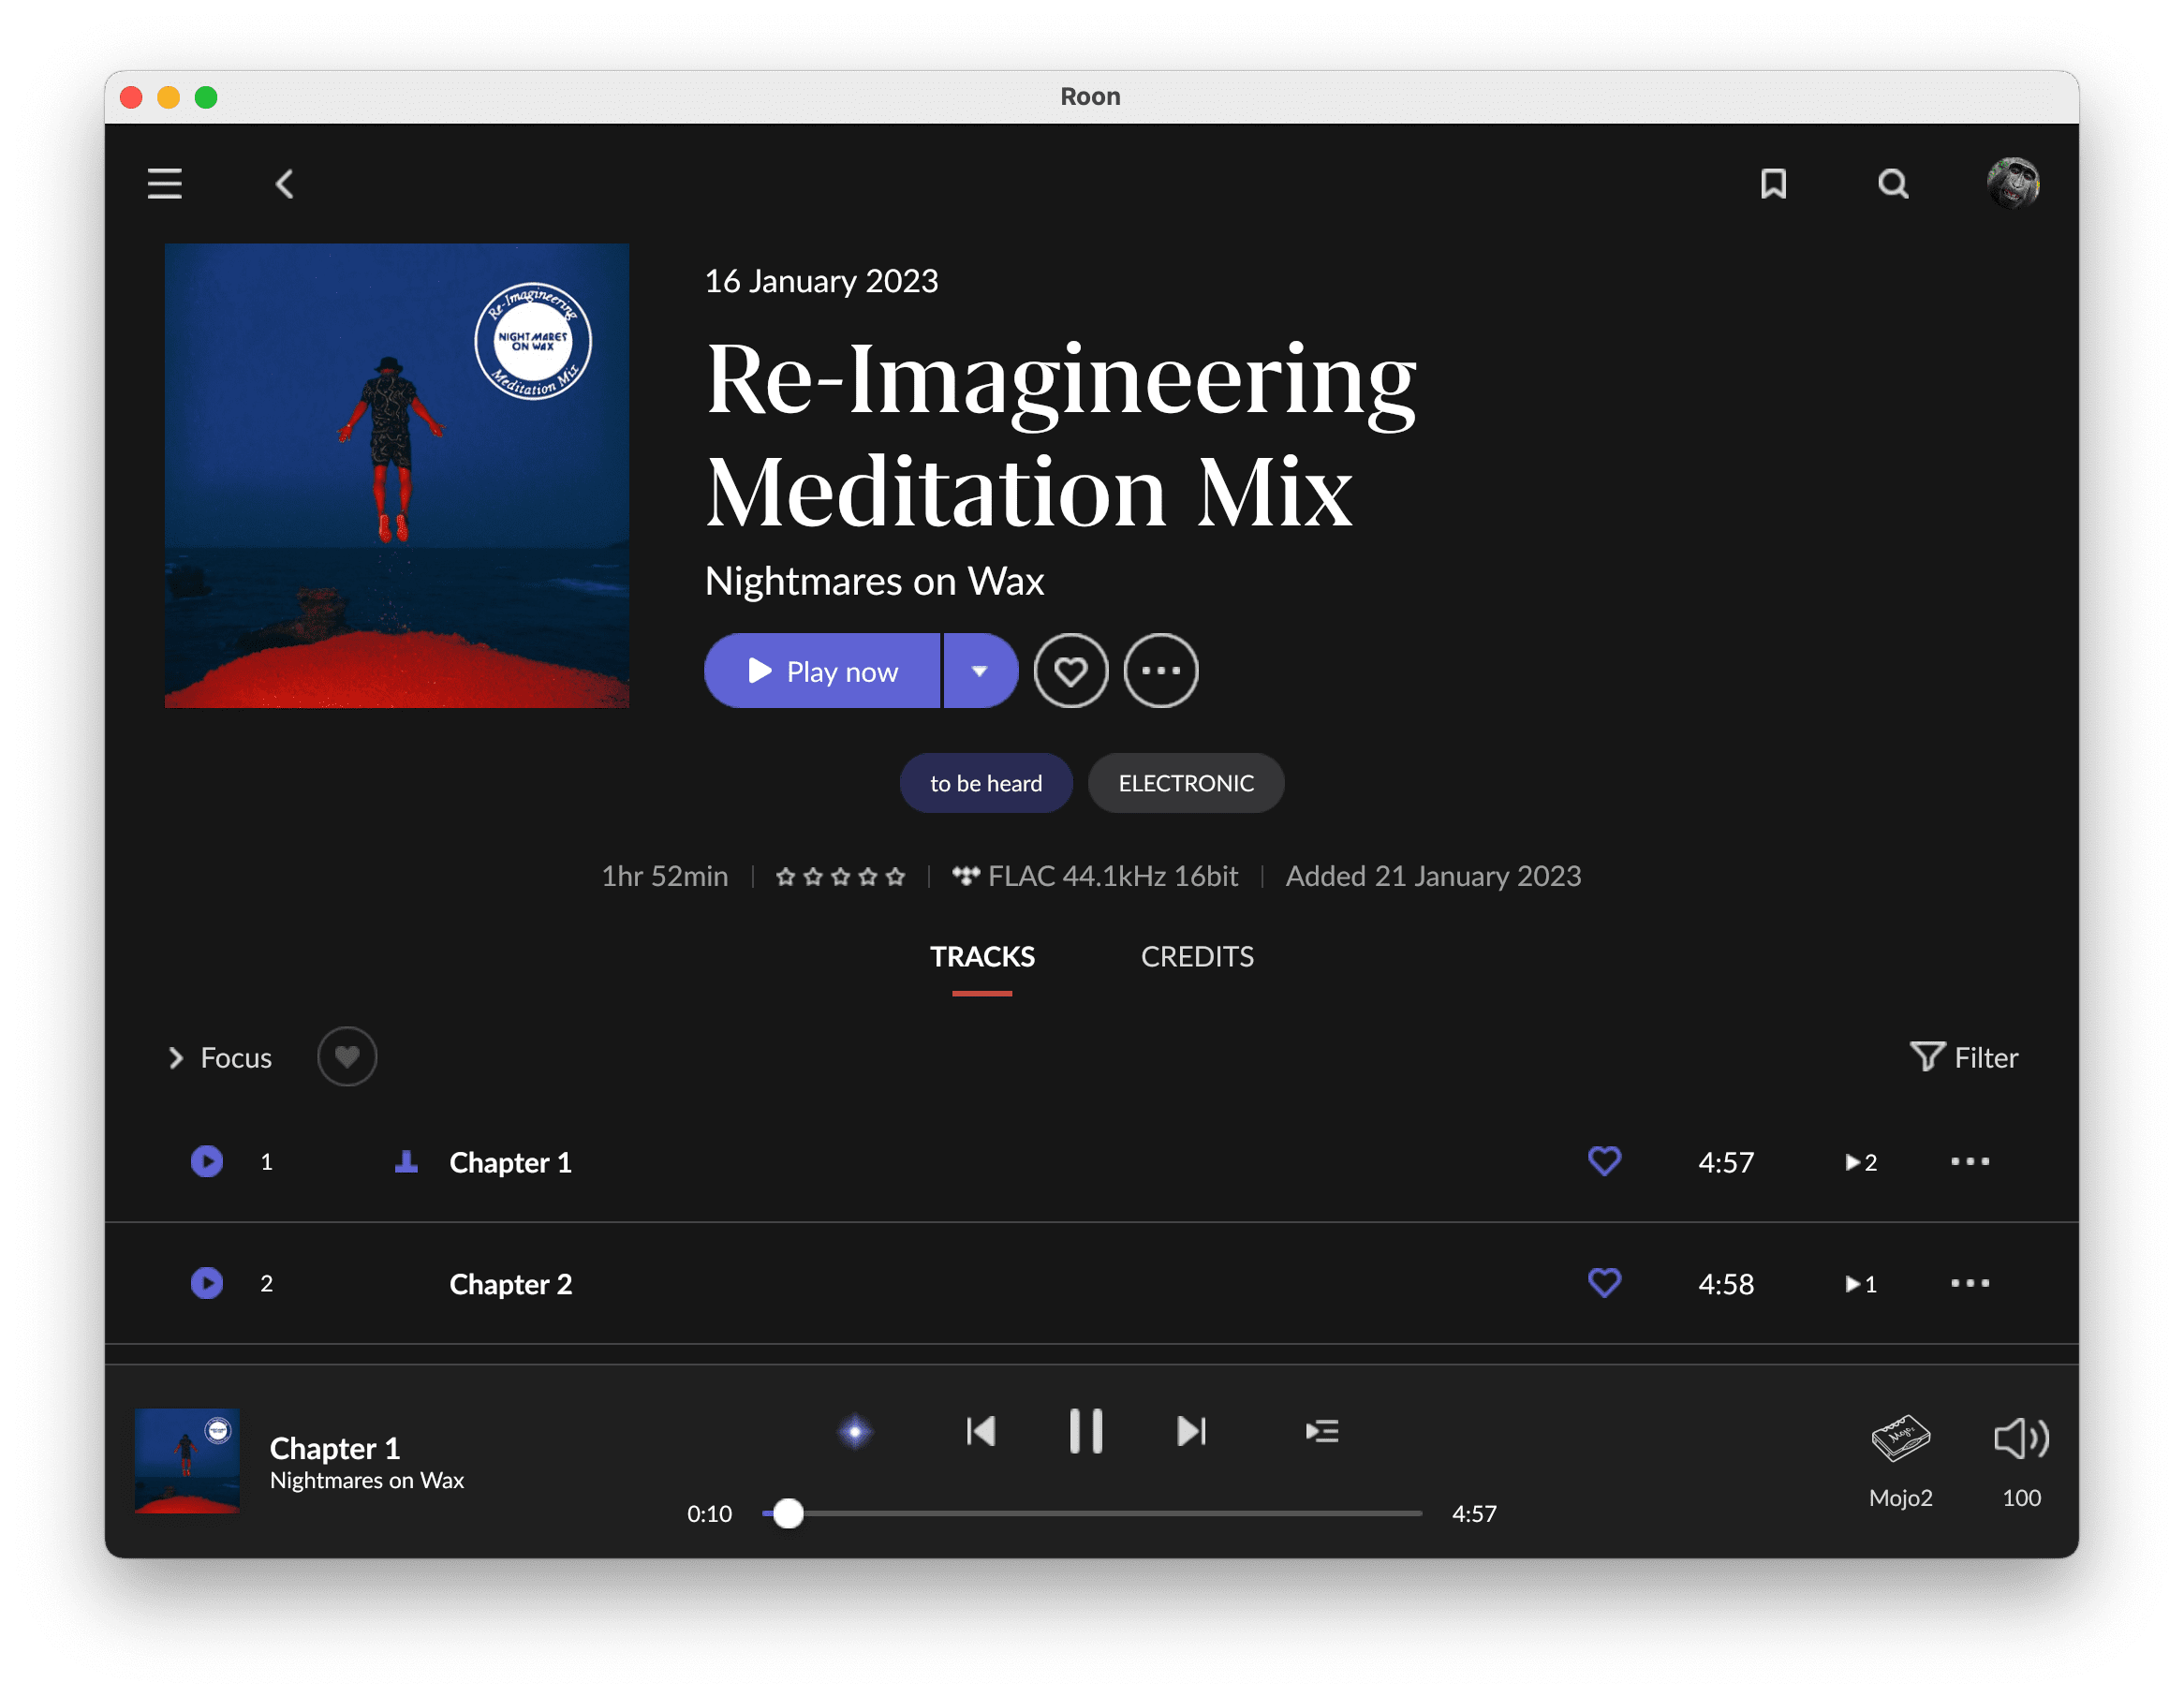This screenshot has width=2184, height=1697.
Task: Click the elapsed time 0:10
Action: click(x=709, y=1514)
